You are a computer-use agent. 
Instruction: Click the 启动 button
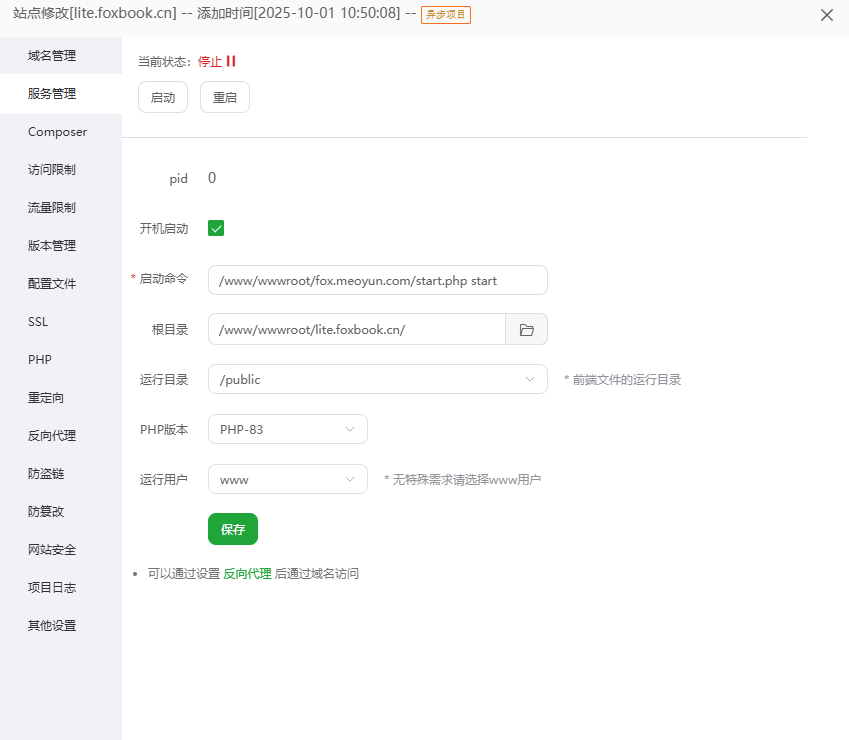[x=162, y=97]
